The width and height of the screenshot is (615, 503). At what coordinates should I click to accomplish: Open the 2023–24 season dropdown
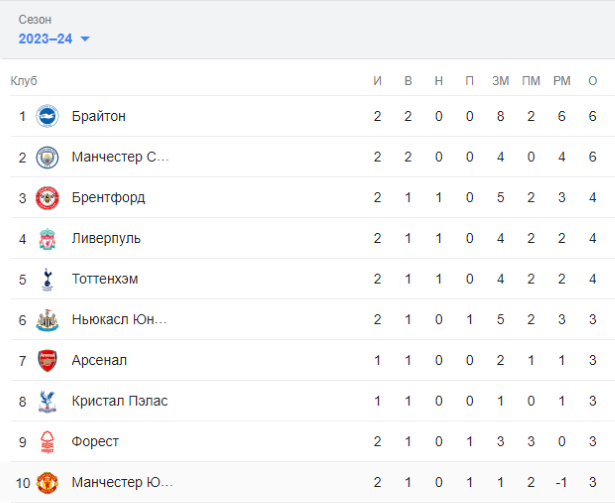(x=54, y=39)
